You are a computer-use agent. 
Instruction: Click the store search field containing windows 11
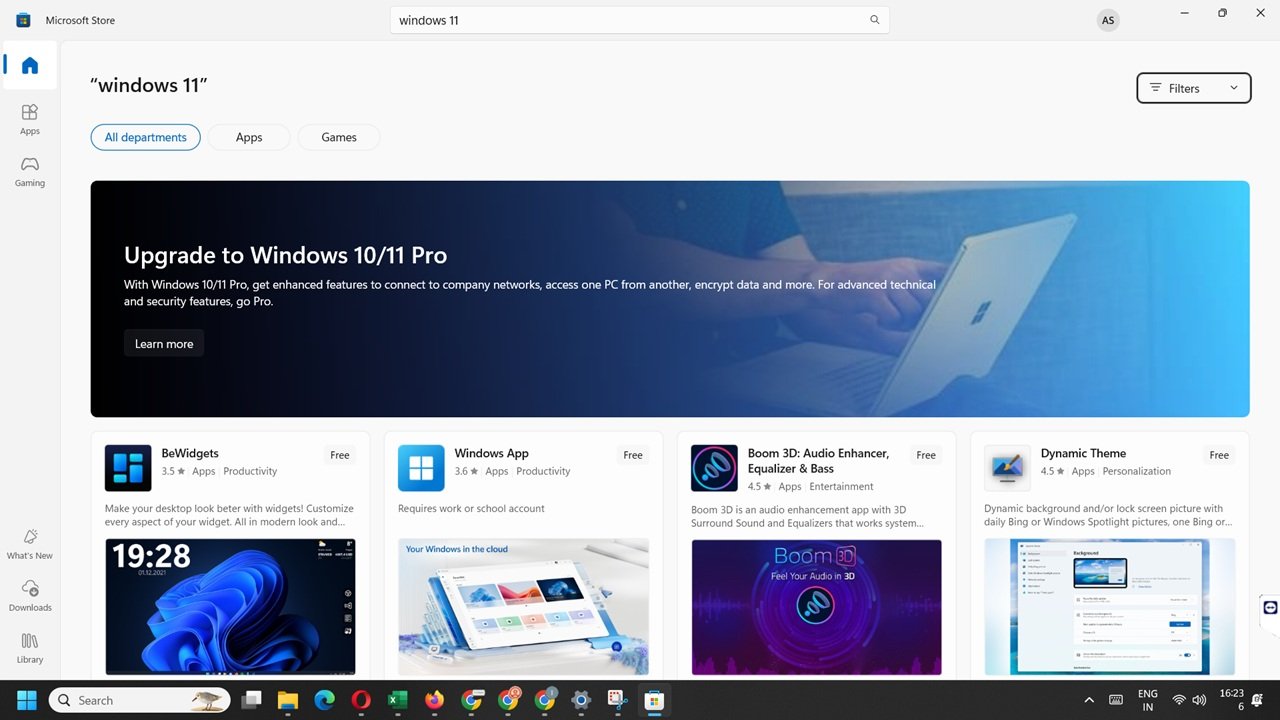(640, 20)
